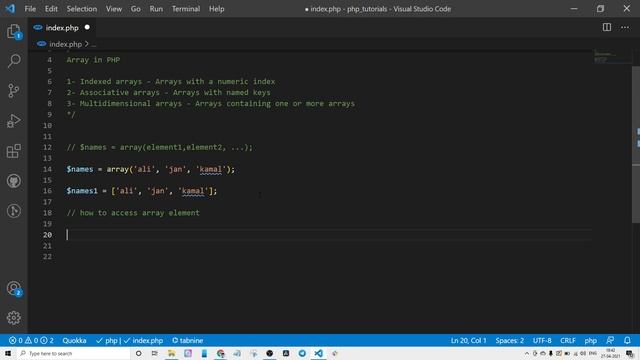Click index.php in the breadcrumb
This screenshot has height=360, width=640.
pyautogui.click(x=65, y=44)
